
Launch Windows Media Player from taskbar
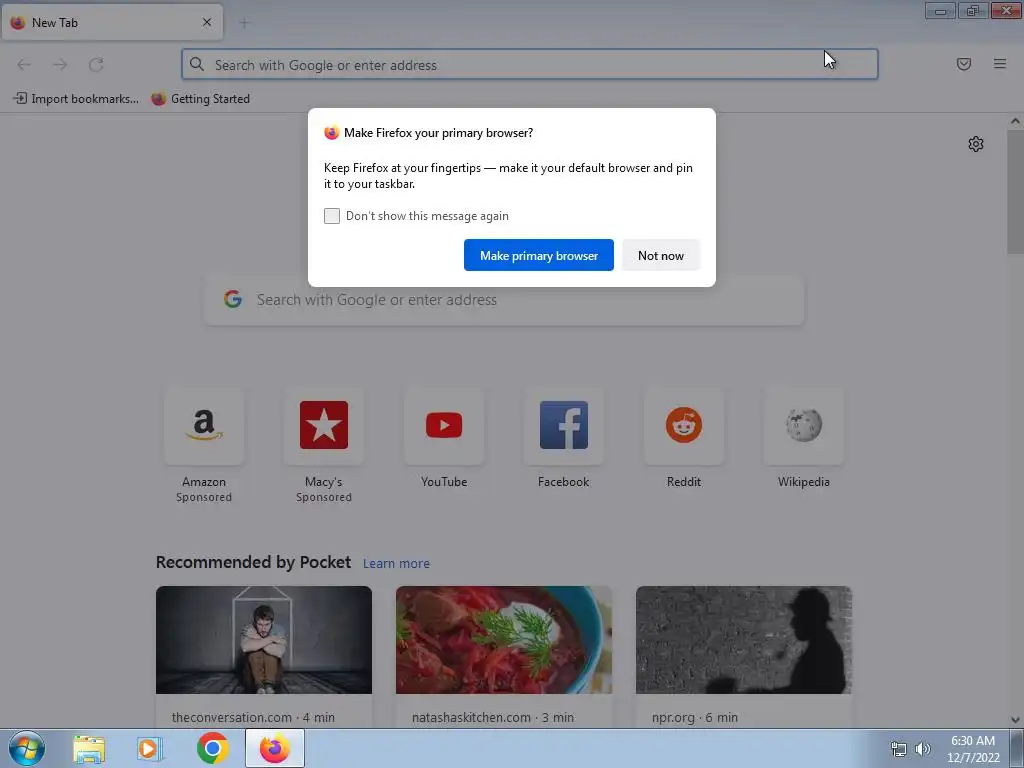tap(150, 749)
